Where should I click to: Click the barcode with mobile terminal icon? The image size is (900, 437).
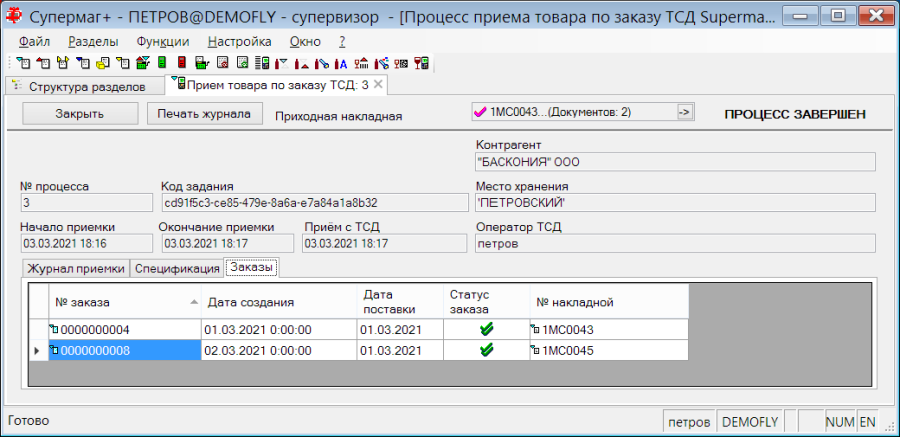262,63
